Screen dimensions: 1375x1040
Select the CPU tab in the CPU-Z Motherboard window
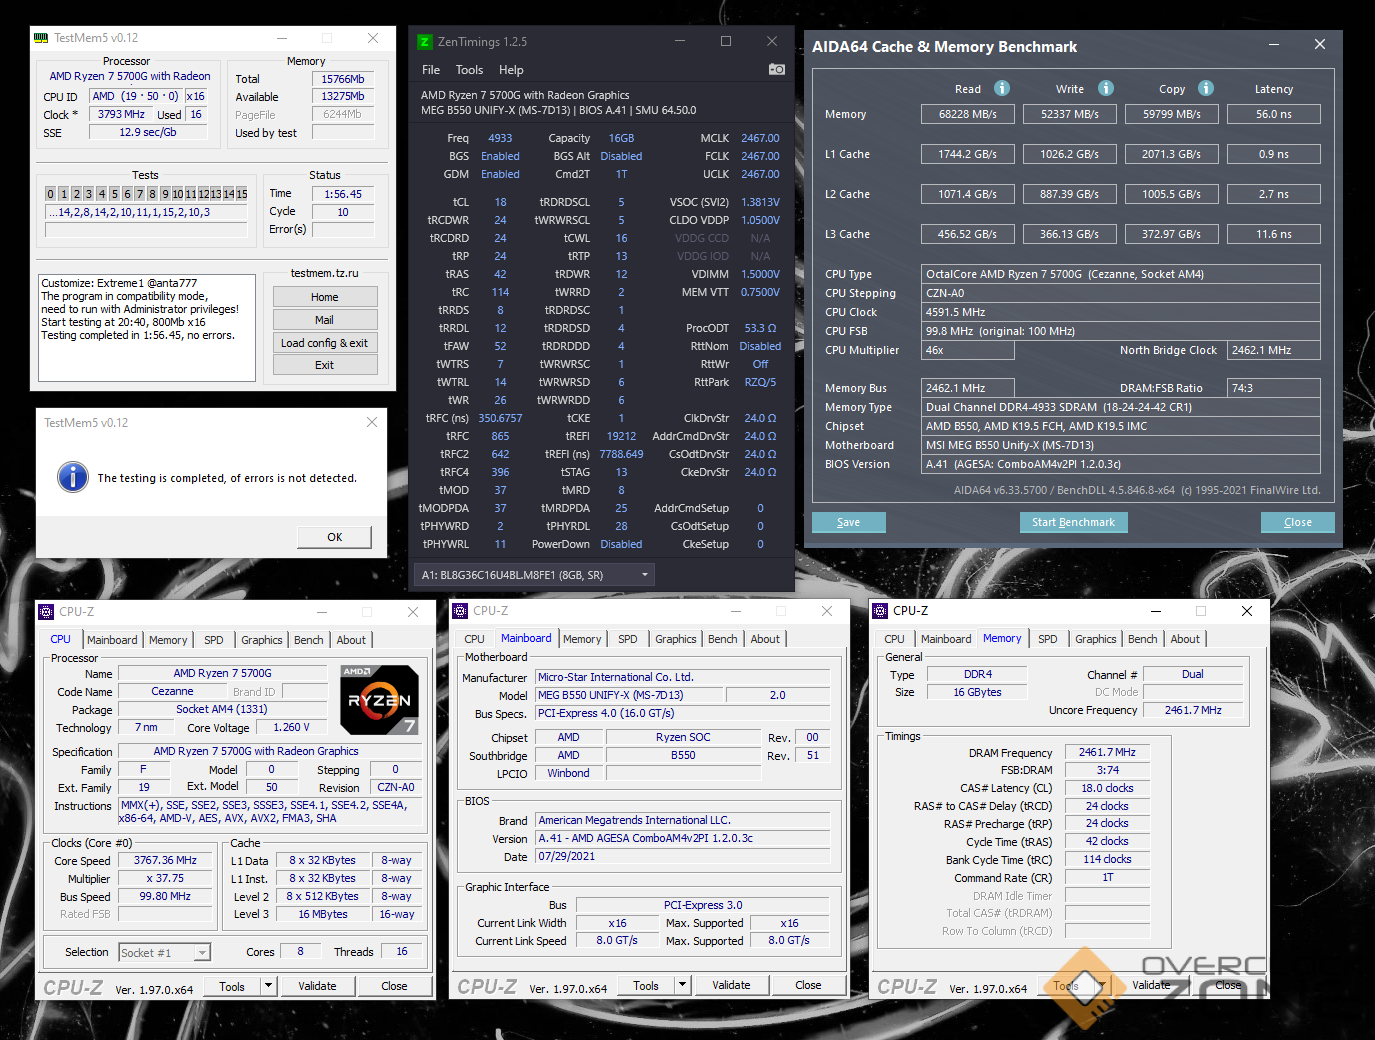coord(475,639)
